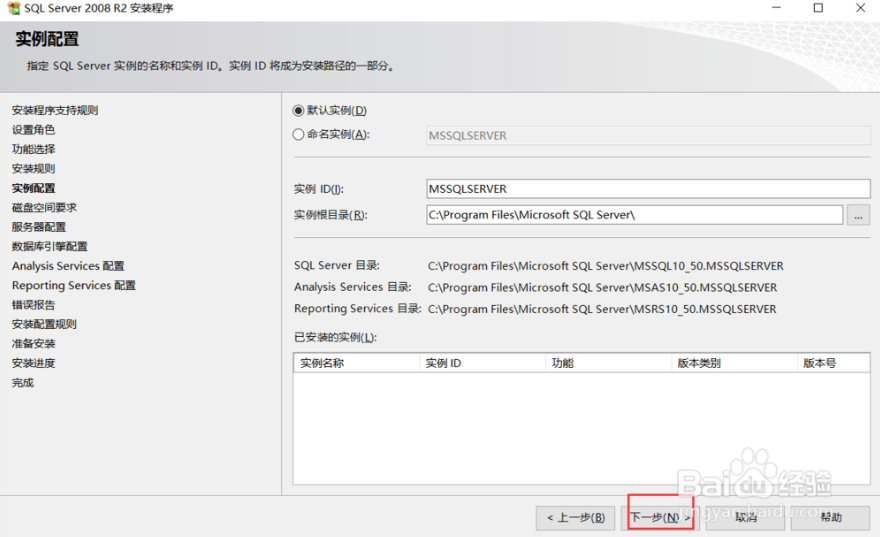Select Reporting Services 配置 step
The height and width of the screenshot is (537, 880).
[74, 286]
